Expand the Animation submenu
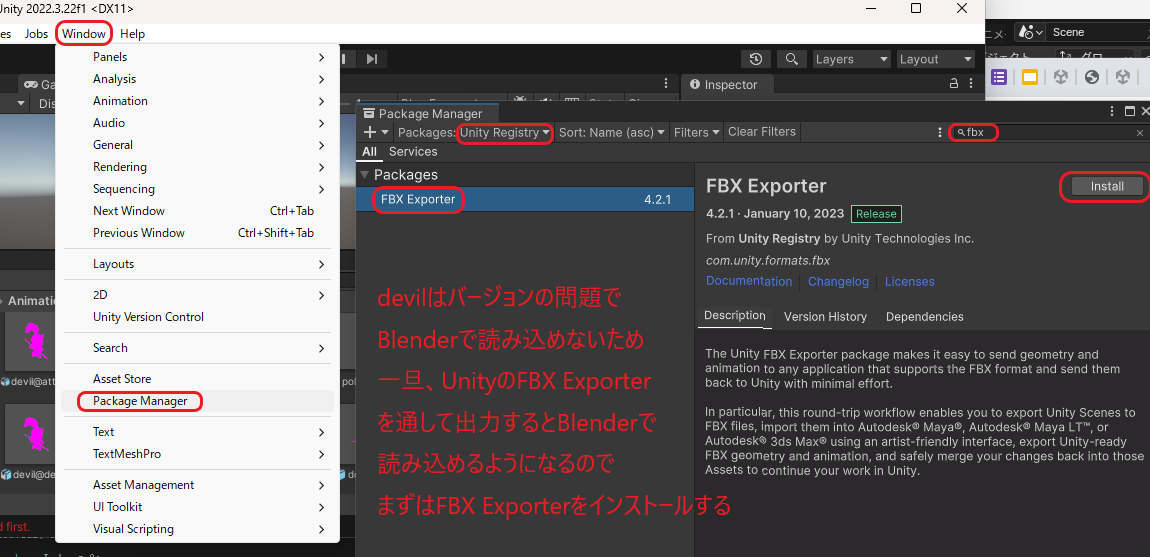The height and width of the screenshot is (557, 1150). [198, 101]
